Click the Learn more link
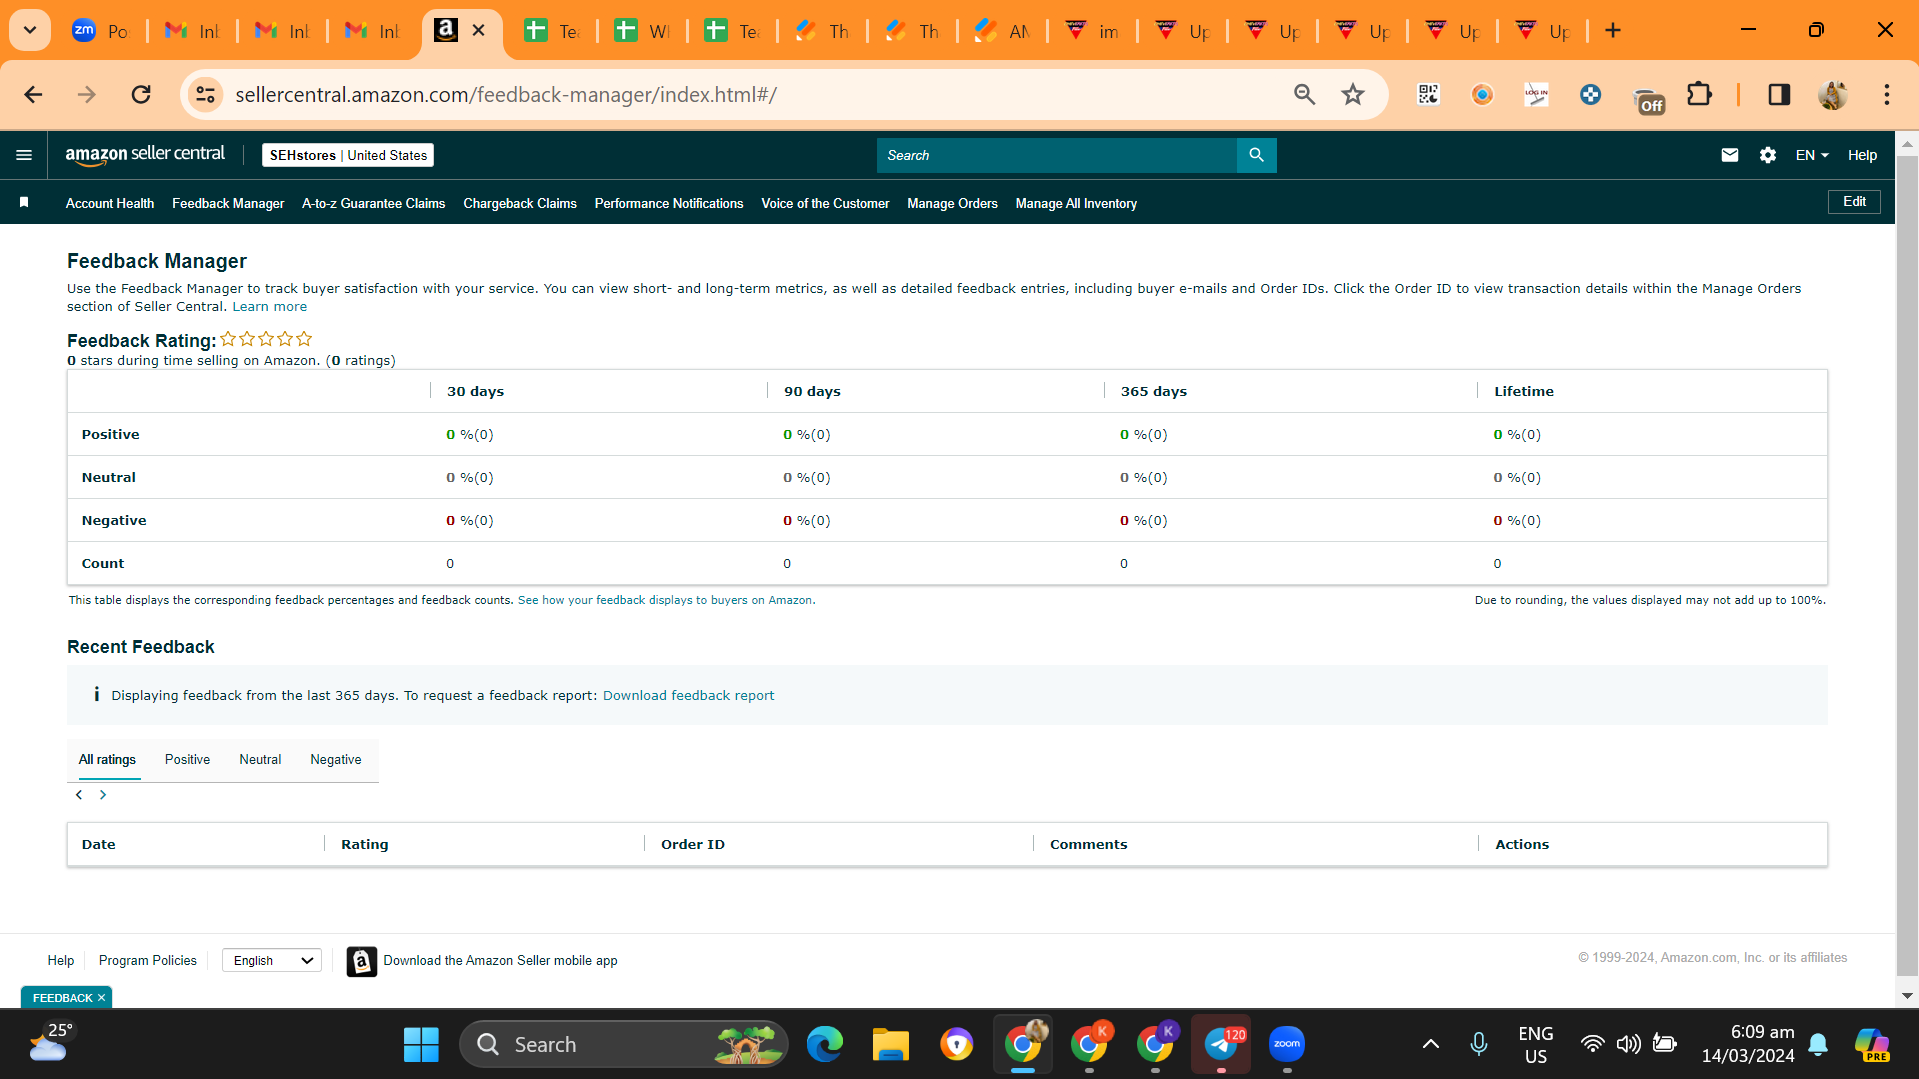 coord(270,307)
